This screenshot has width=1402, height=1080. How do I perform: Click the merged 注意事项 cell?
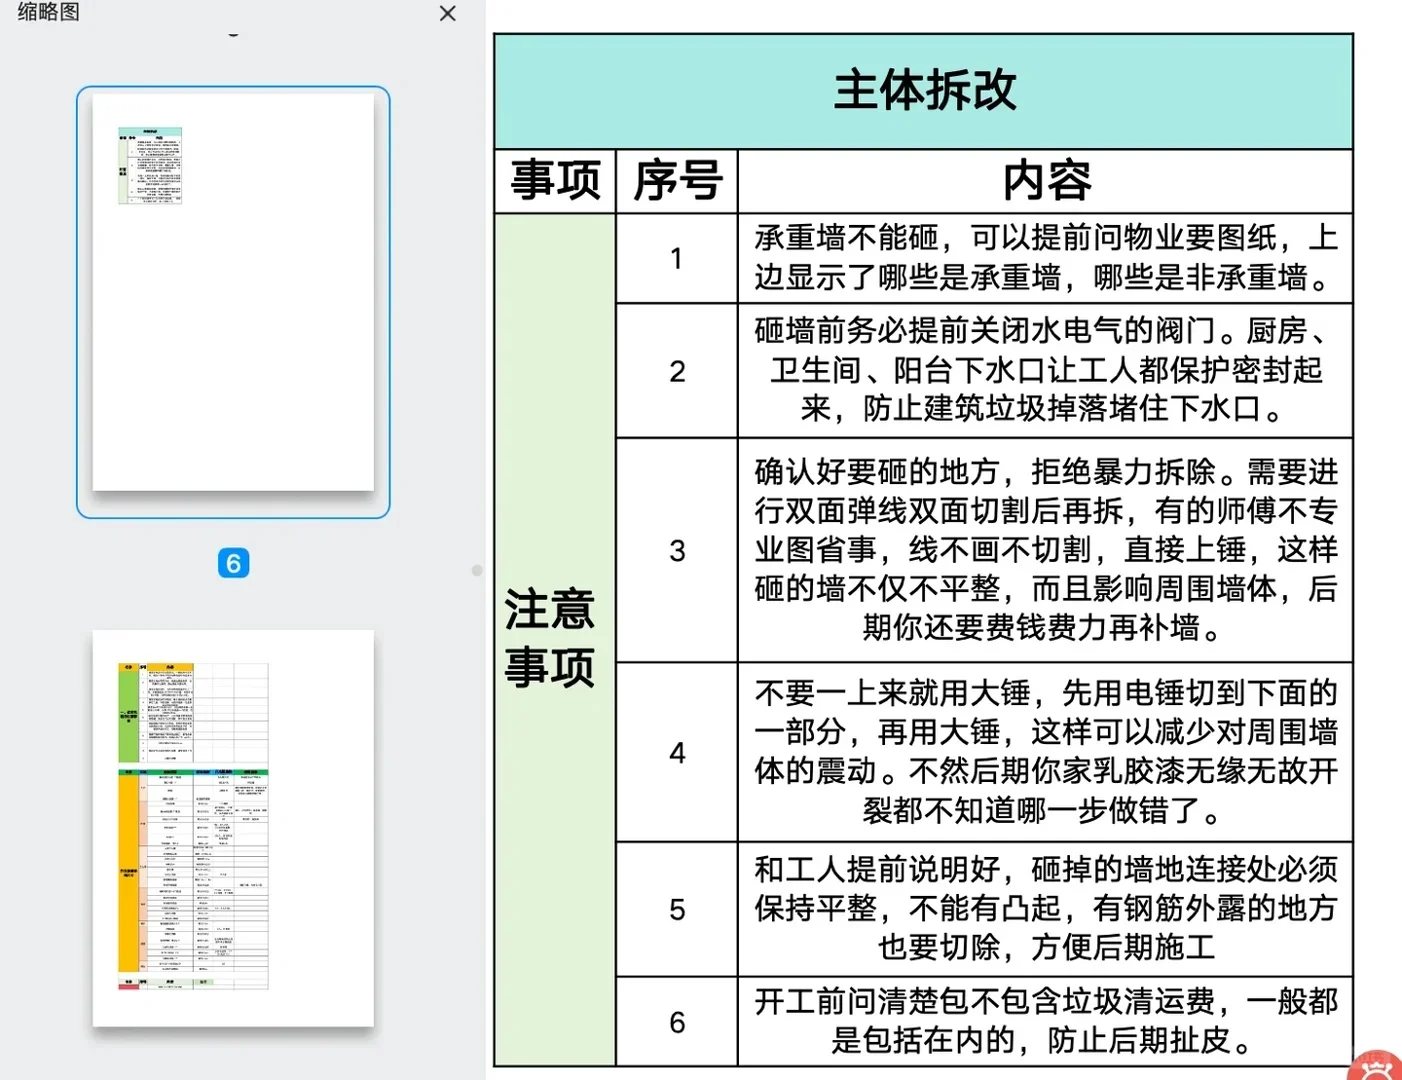pos(551,638)
